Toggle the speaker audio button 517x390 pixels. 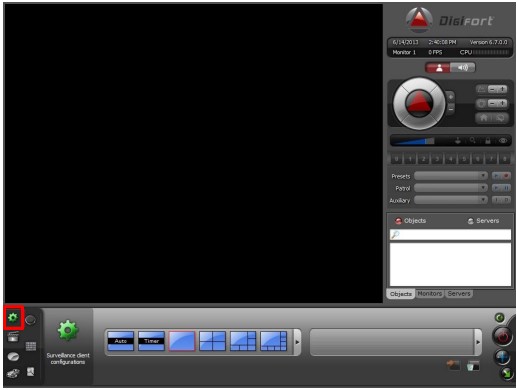pyautogui.click(x=463, y=68)
